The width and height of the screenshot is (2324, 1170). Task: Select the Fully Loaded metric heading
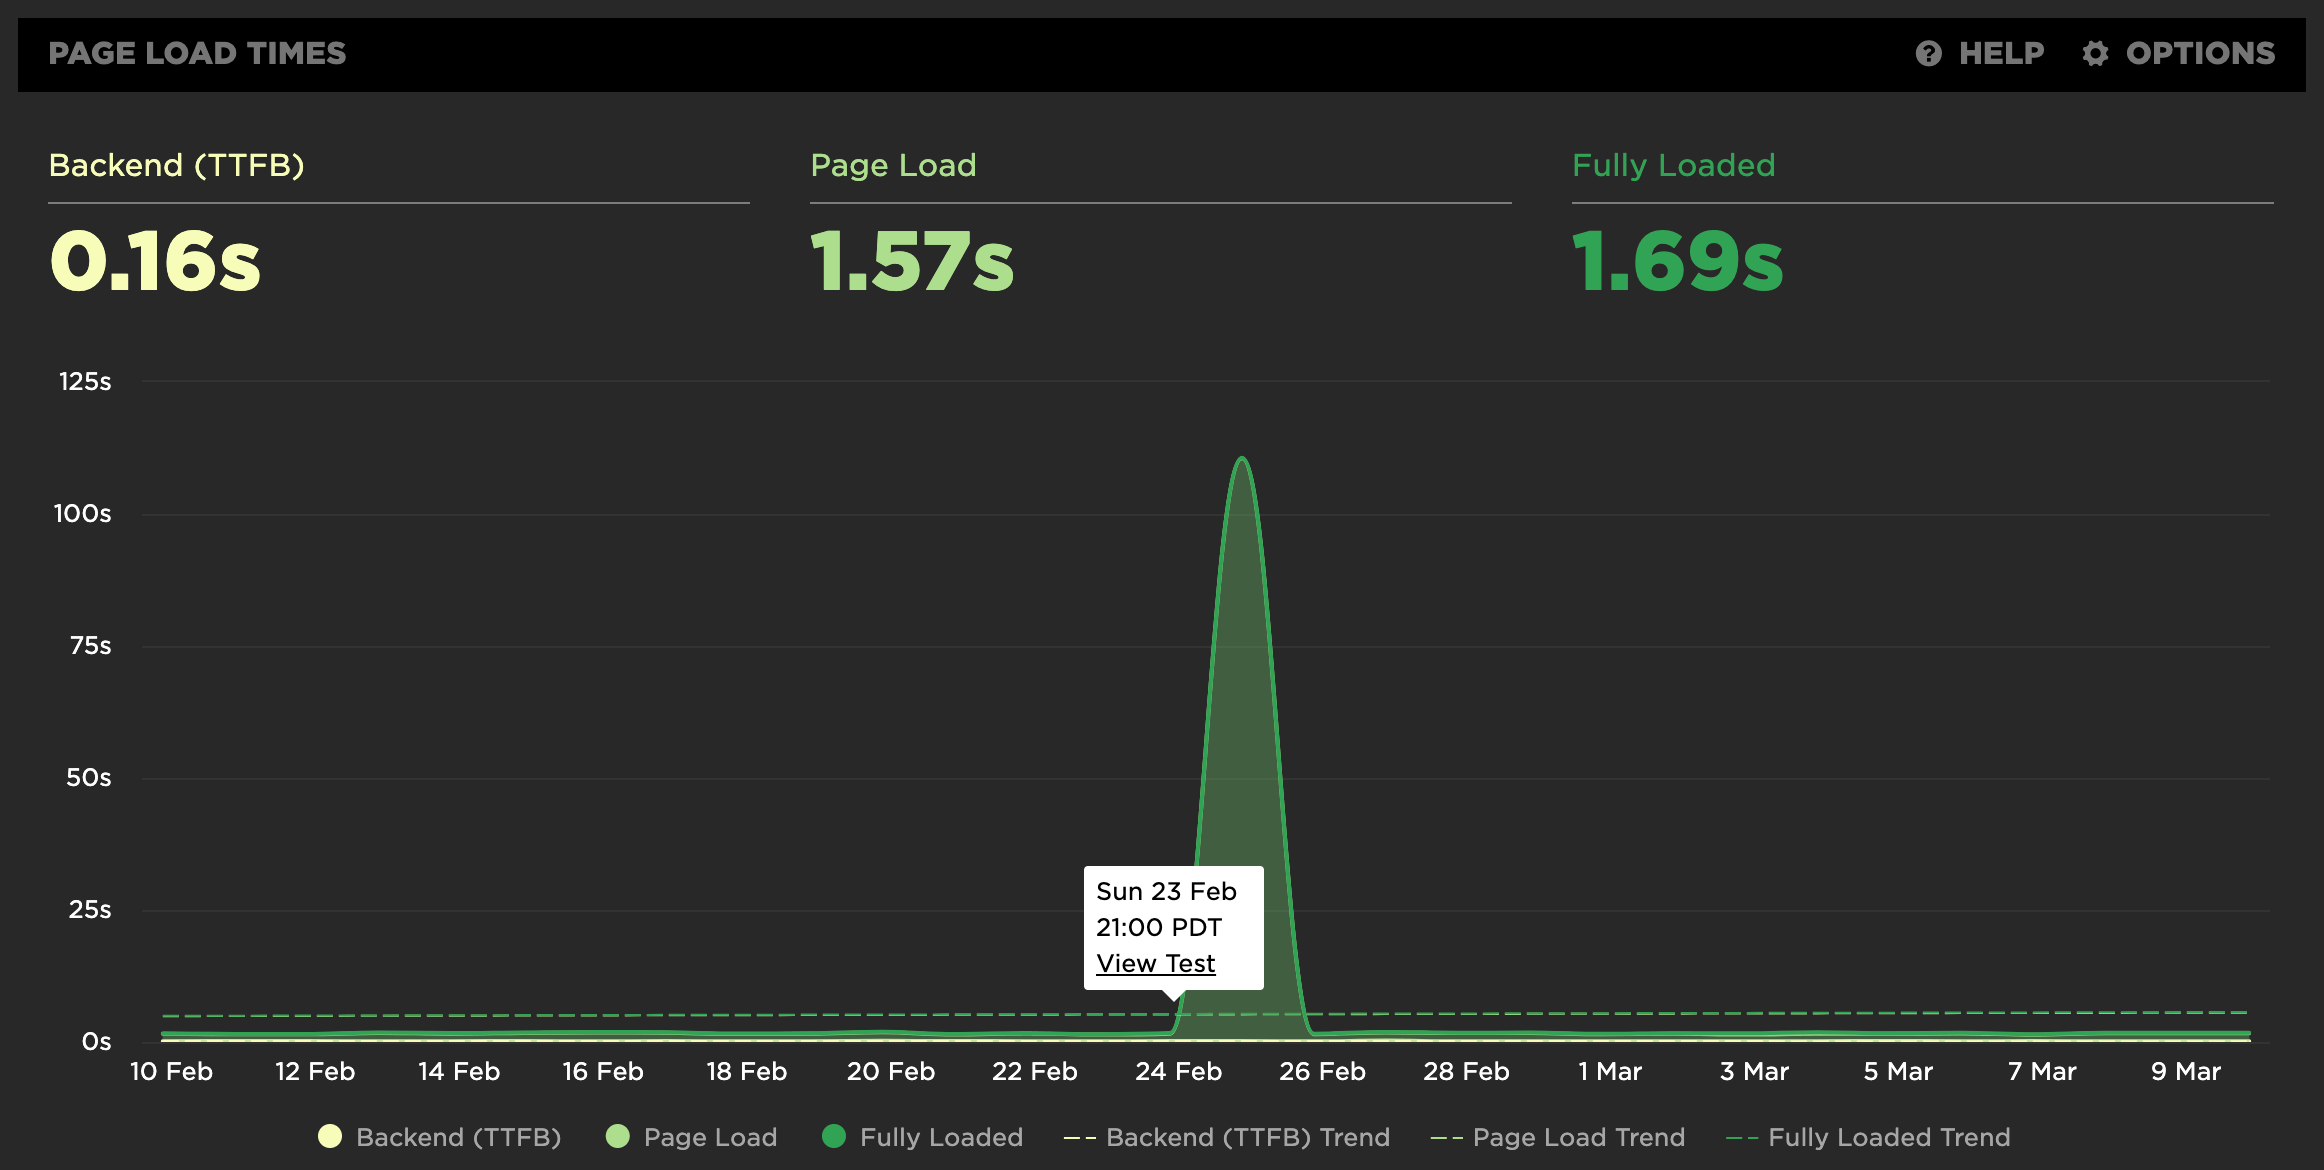1673,165
